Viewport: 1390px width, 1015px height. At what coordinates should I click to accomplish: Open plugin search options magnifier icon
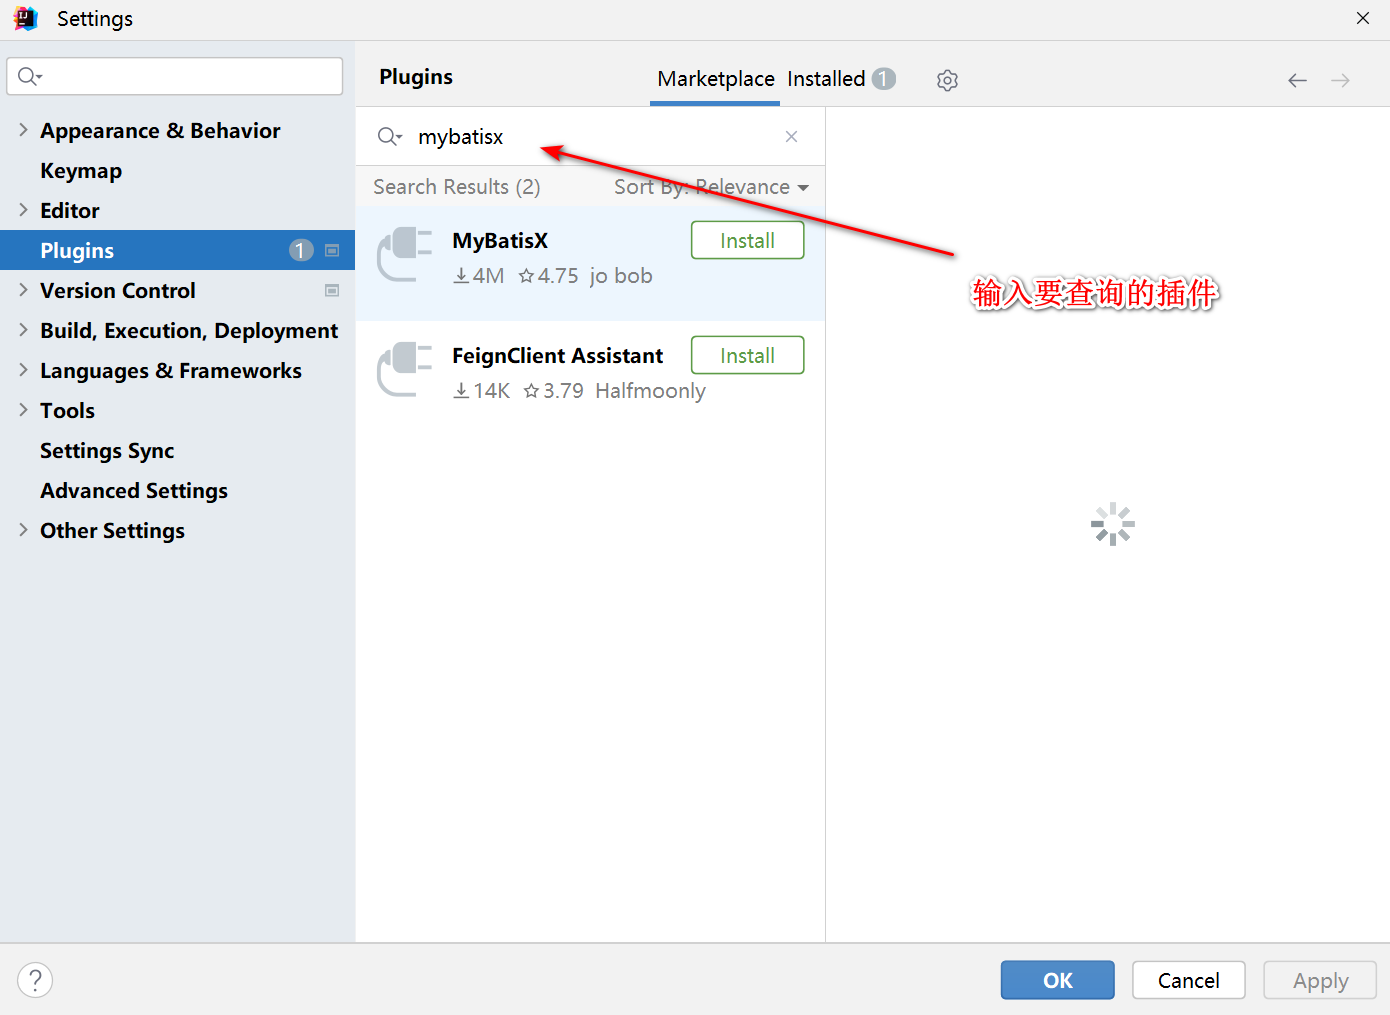389,136
